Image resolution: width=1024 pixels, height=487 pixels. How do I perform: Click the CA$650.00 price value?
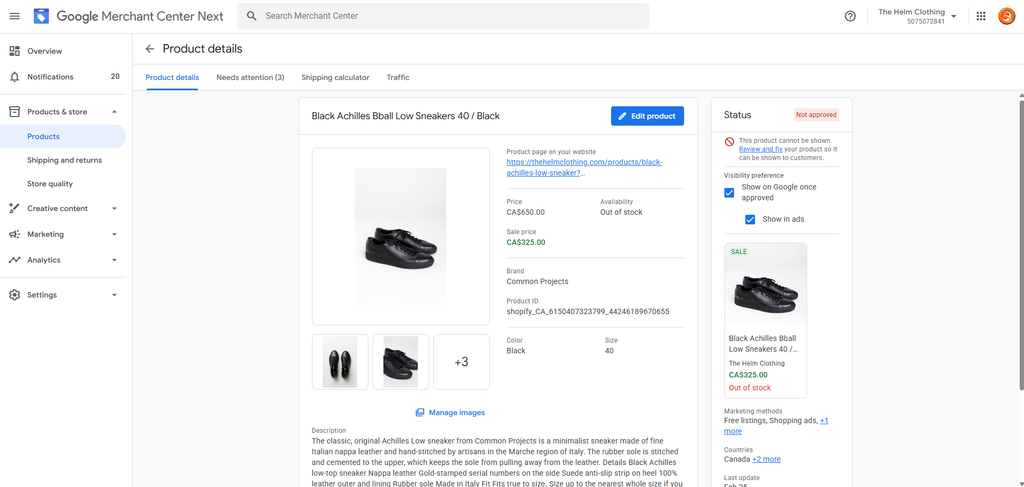[x=526, y=212]
